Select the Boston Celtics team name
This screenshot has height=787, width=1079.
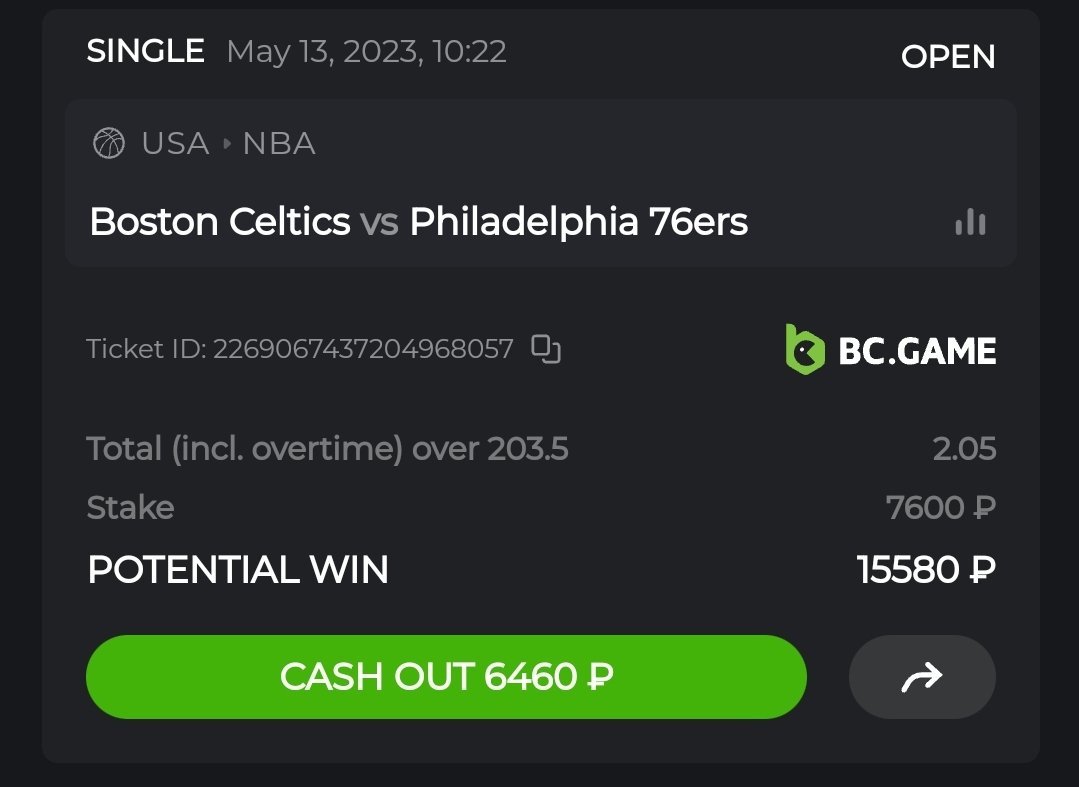coord(220,222)
